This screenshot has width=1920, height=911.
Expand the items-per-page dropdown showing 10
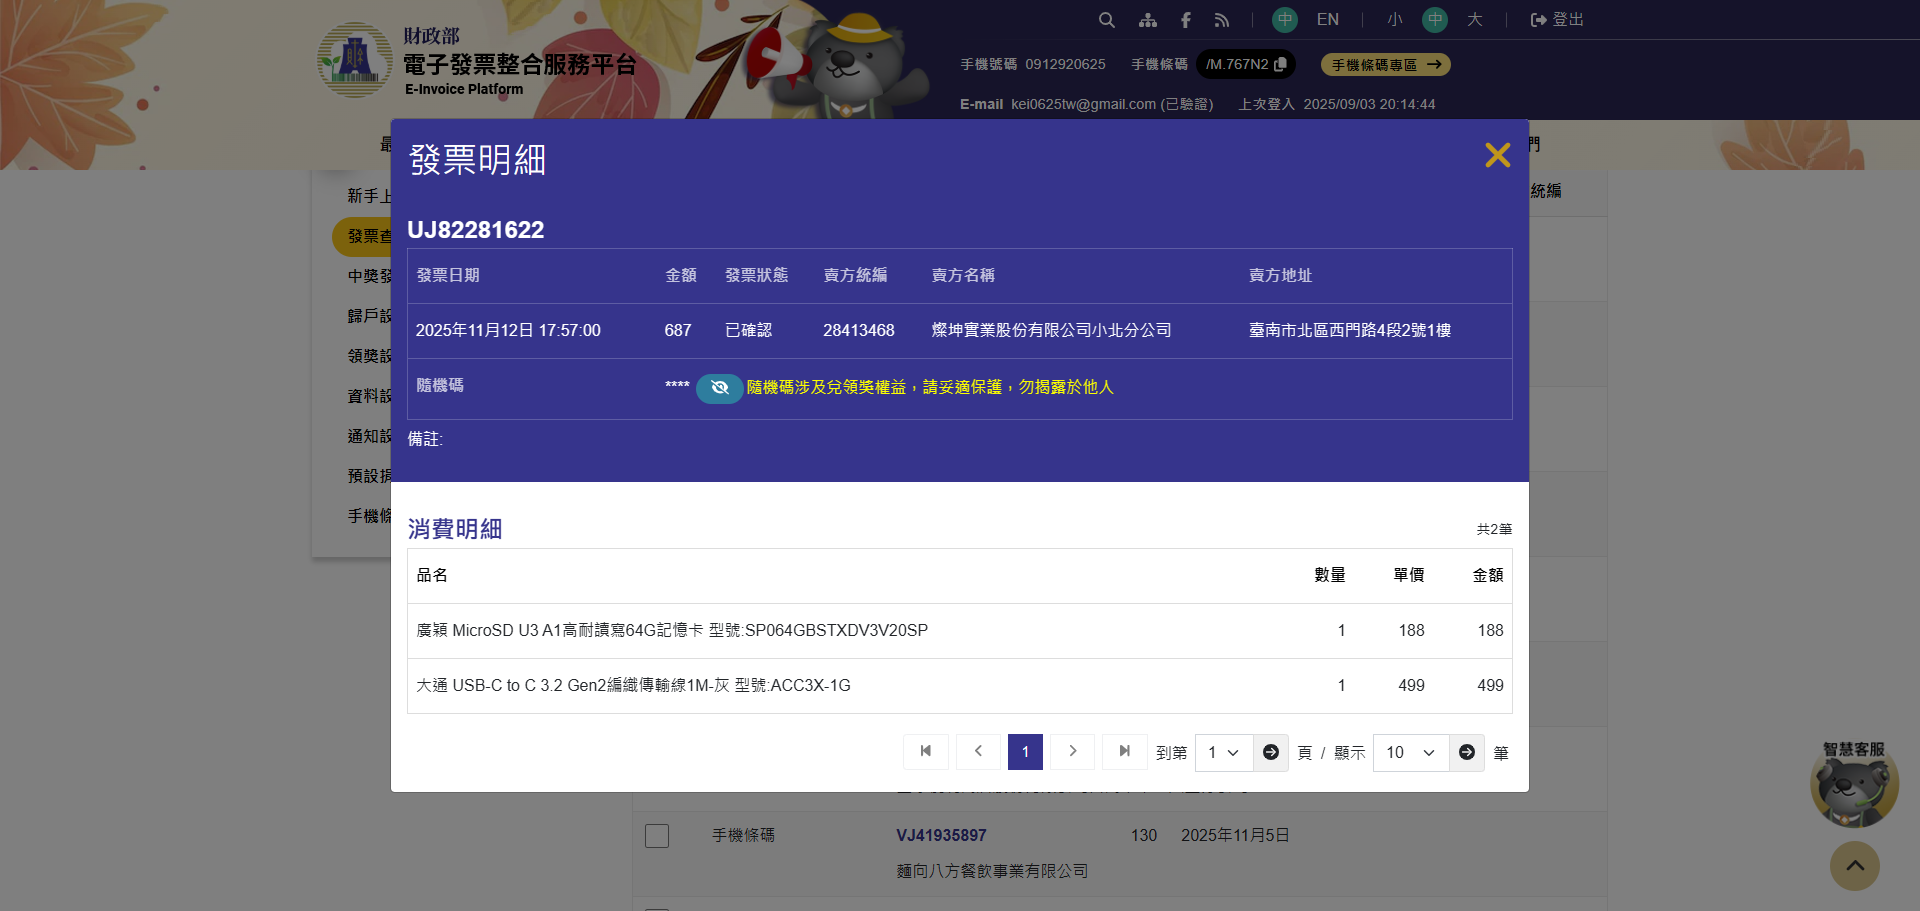[1410, 752]
